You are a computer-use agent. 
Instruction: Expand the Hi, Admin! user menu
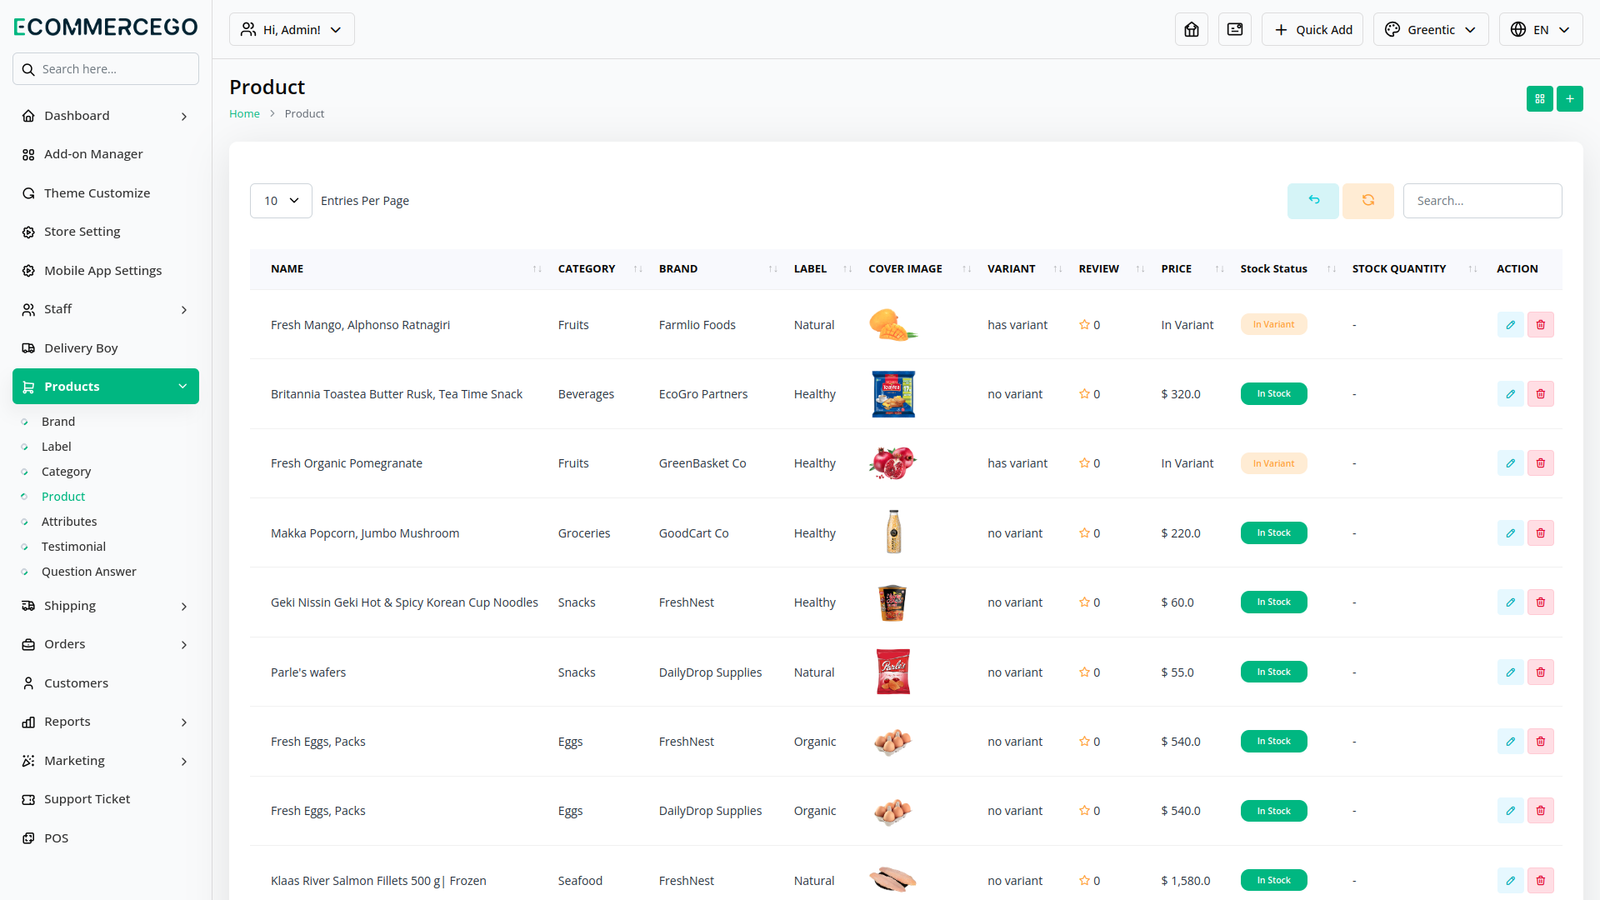[x=292, y=30]
